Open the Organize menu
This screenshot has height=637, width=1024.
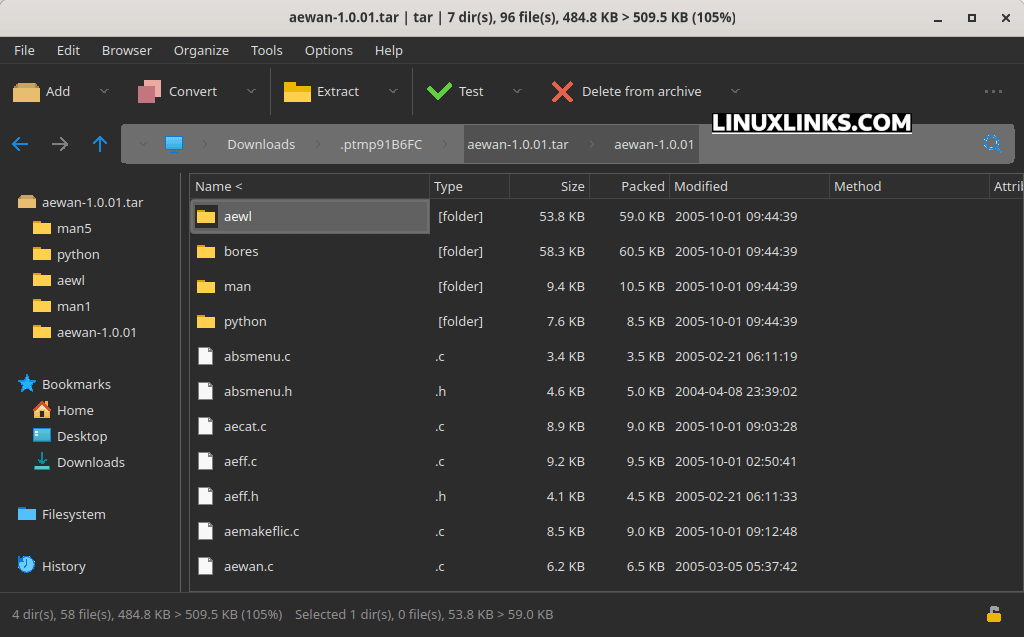201,50
